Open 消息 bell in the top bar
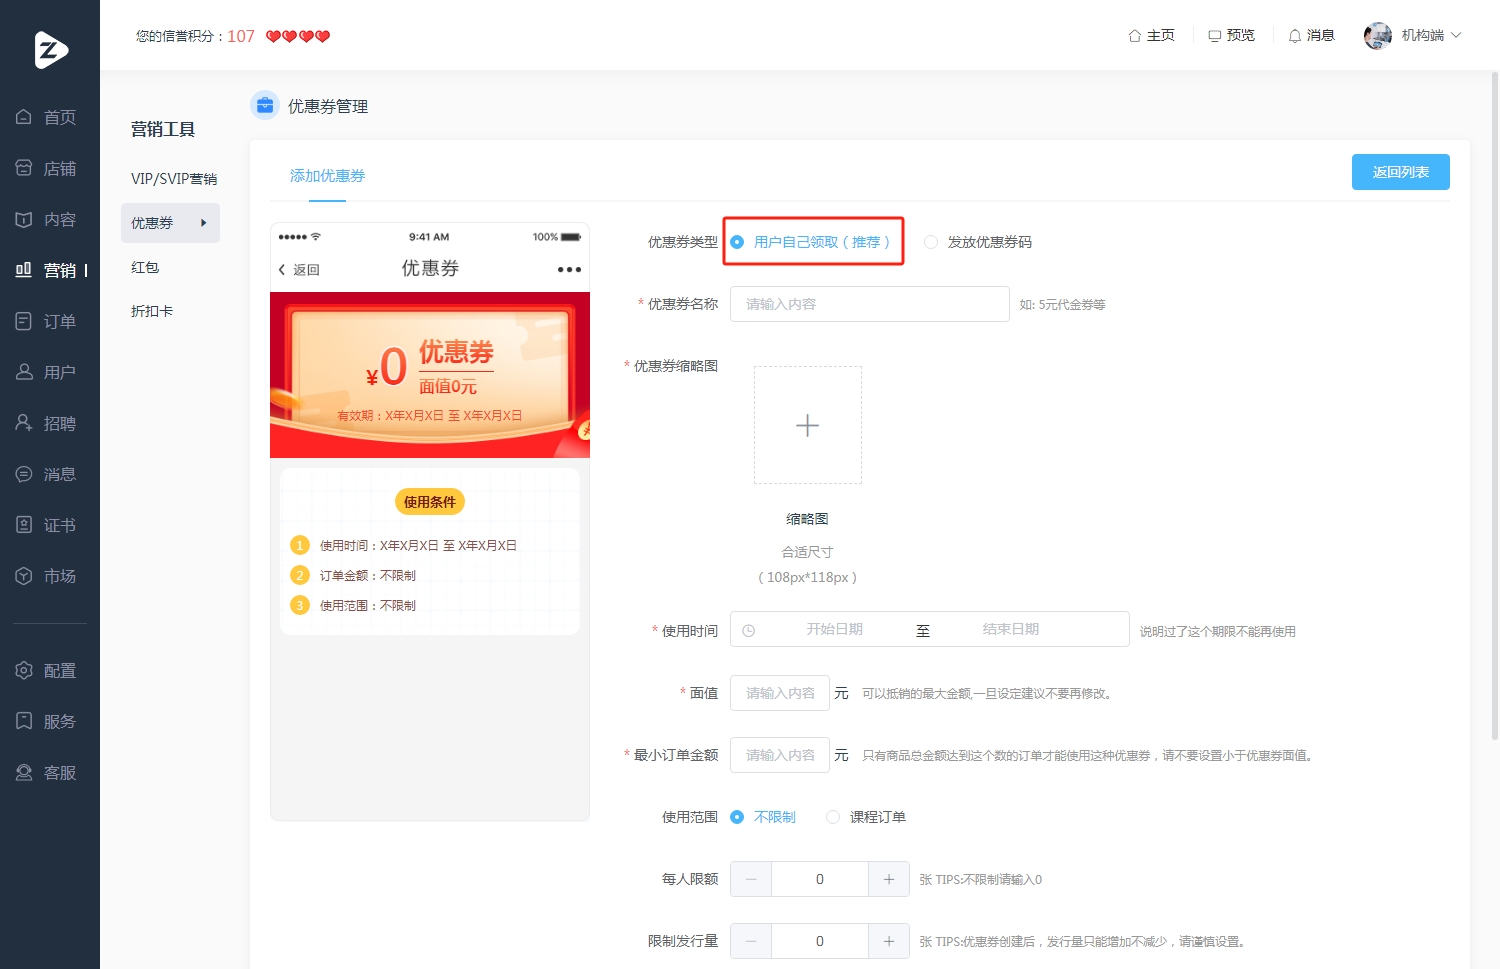The image size is (1500, 969). [1311, 35]
